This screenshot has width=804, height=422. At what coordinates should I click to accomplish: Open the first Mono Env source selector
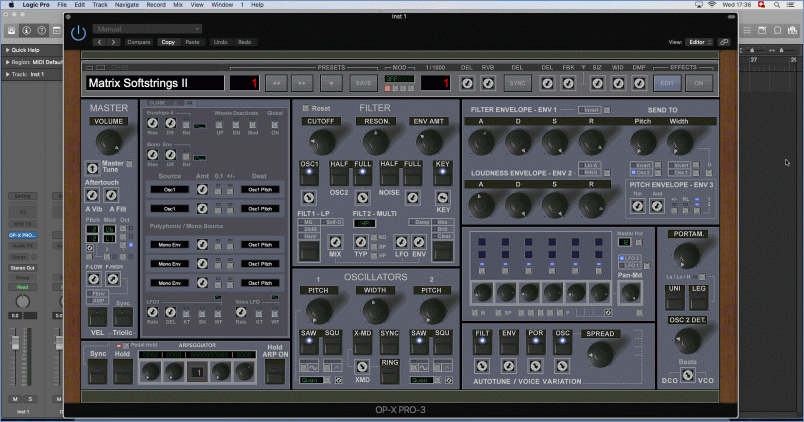(170, 245)
